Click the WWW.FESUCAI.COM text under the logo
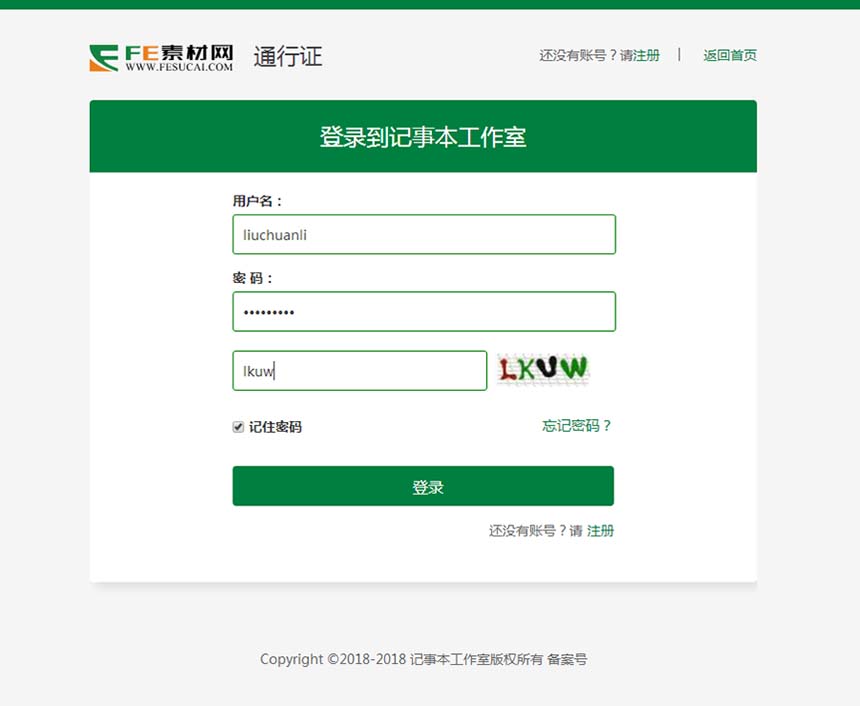The image size is (860, 706). [179, 67]
